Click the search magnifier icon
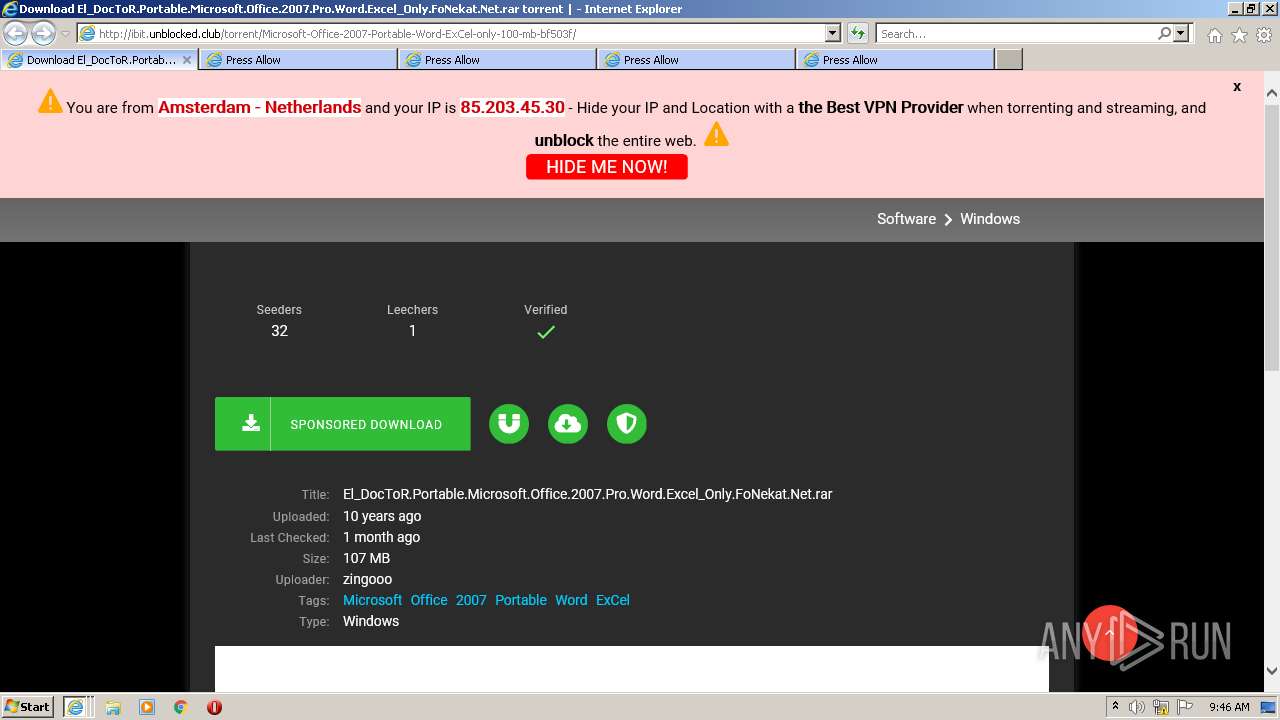The width and height of the screenshot is (1280, 720). (x=1164, y=33)
